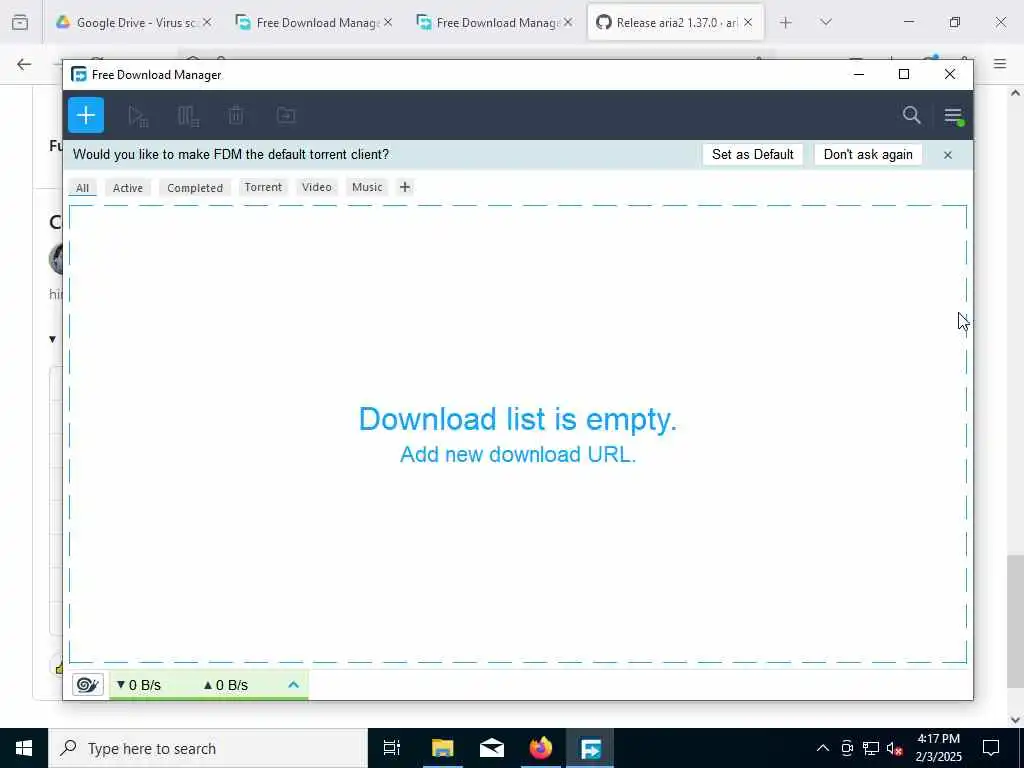Open the Mail app from taskbar
Viewport: 1024px width, 768px height.
click(x=492, y=748)
